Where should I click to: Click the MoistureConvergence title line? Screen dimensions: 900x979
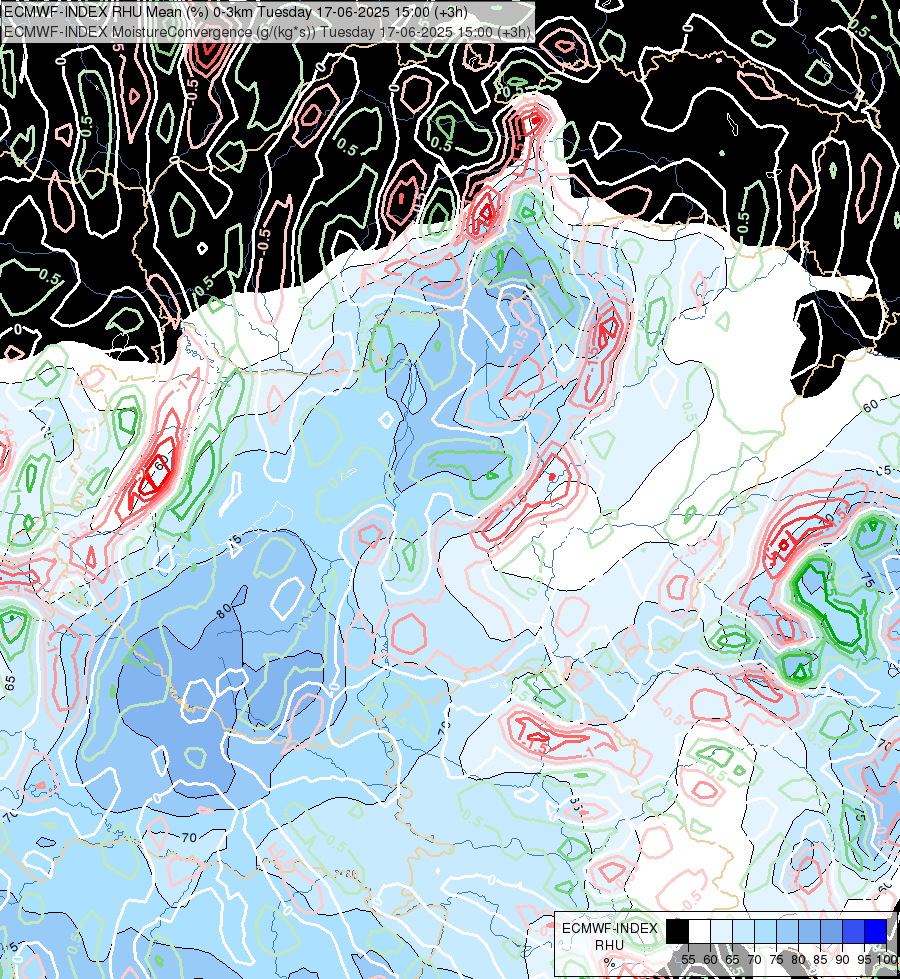[267, 32]
